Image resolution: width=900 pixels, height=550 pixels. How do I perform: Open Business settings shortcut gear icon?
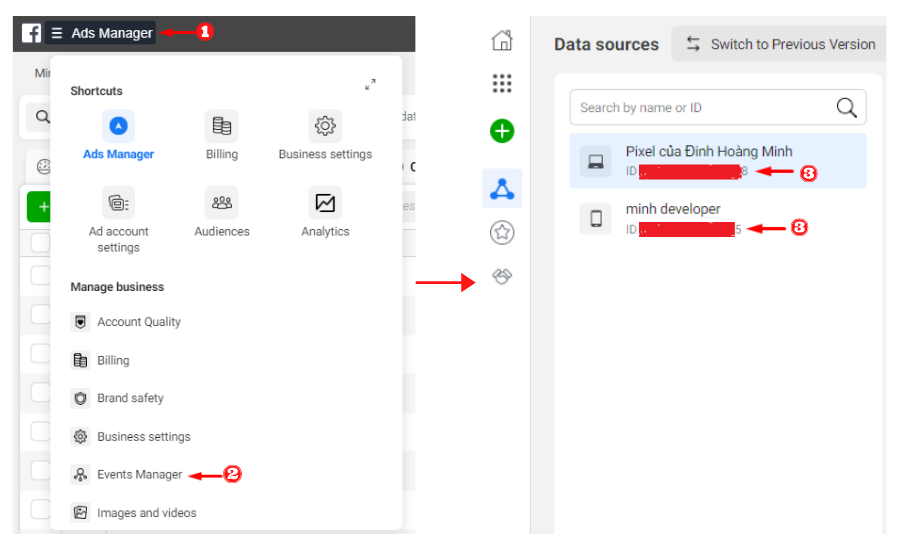pos(325,126)
